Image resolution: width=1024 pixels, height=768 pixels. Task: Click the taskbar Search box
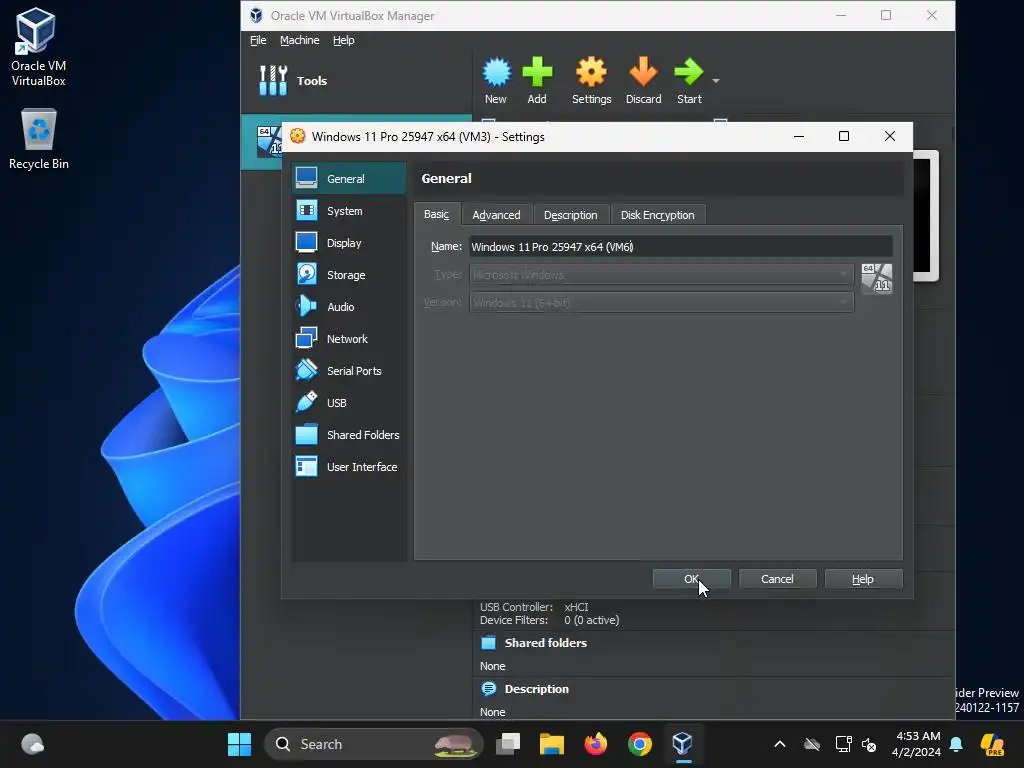click(374, 744)
